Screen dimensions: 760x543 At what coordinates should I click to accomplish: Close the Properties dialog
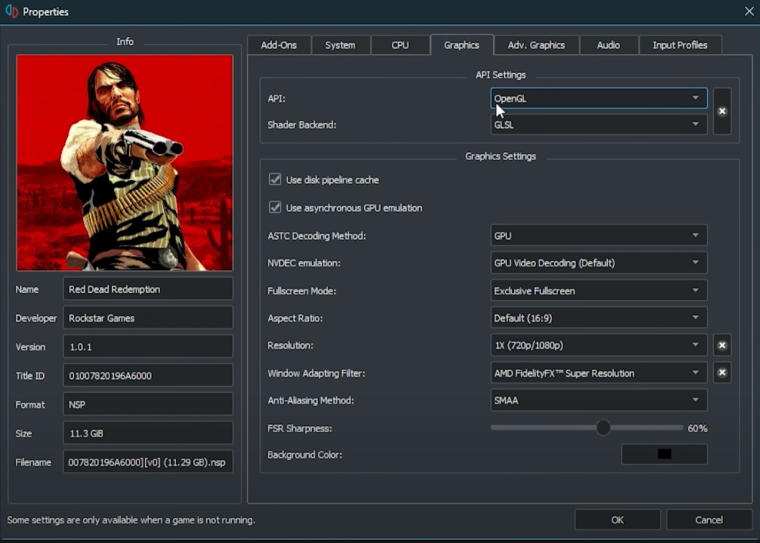[x=749, y=11]
